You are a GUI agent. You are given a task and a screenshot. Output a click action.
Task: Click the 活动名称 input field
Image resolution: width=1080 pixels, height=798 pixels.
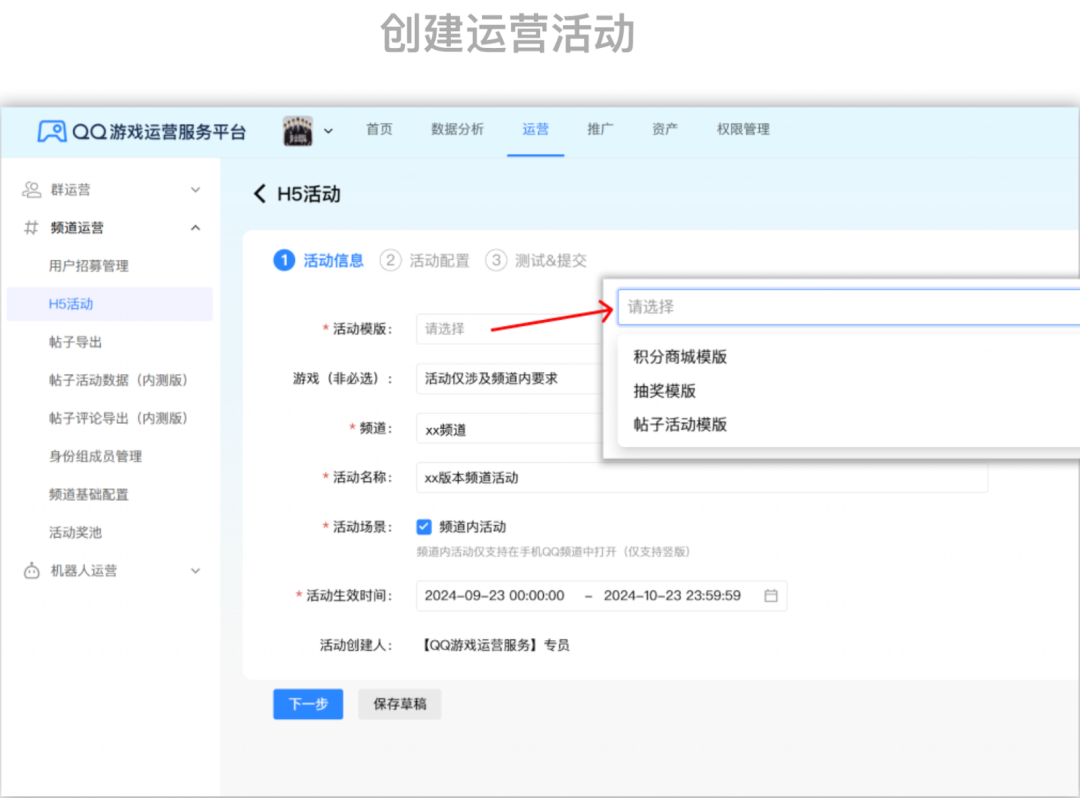[x=700, y=478]
